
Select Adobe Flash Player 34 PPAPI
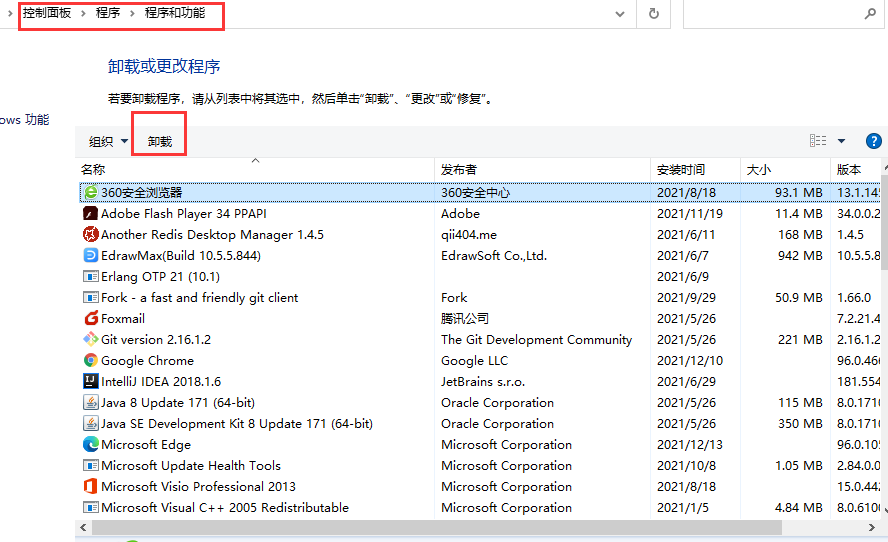click(183, 214)
